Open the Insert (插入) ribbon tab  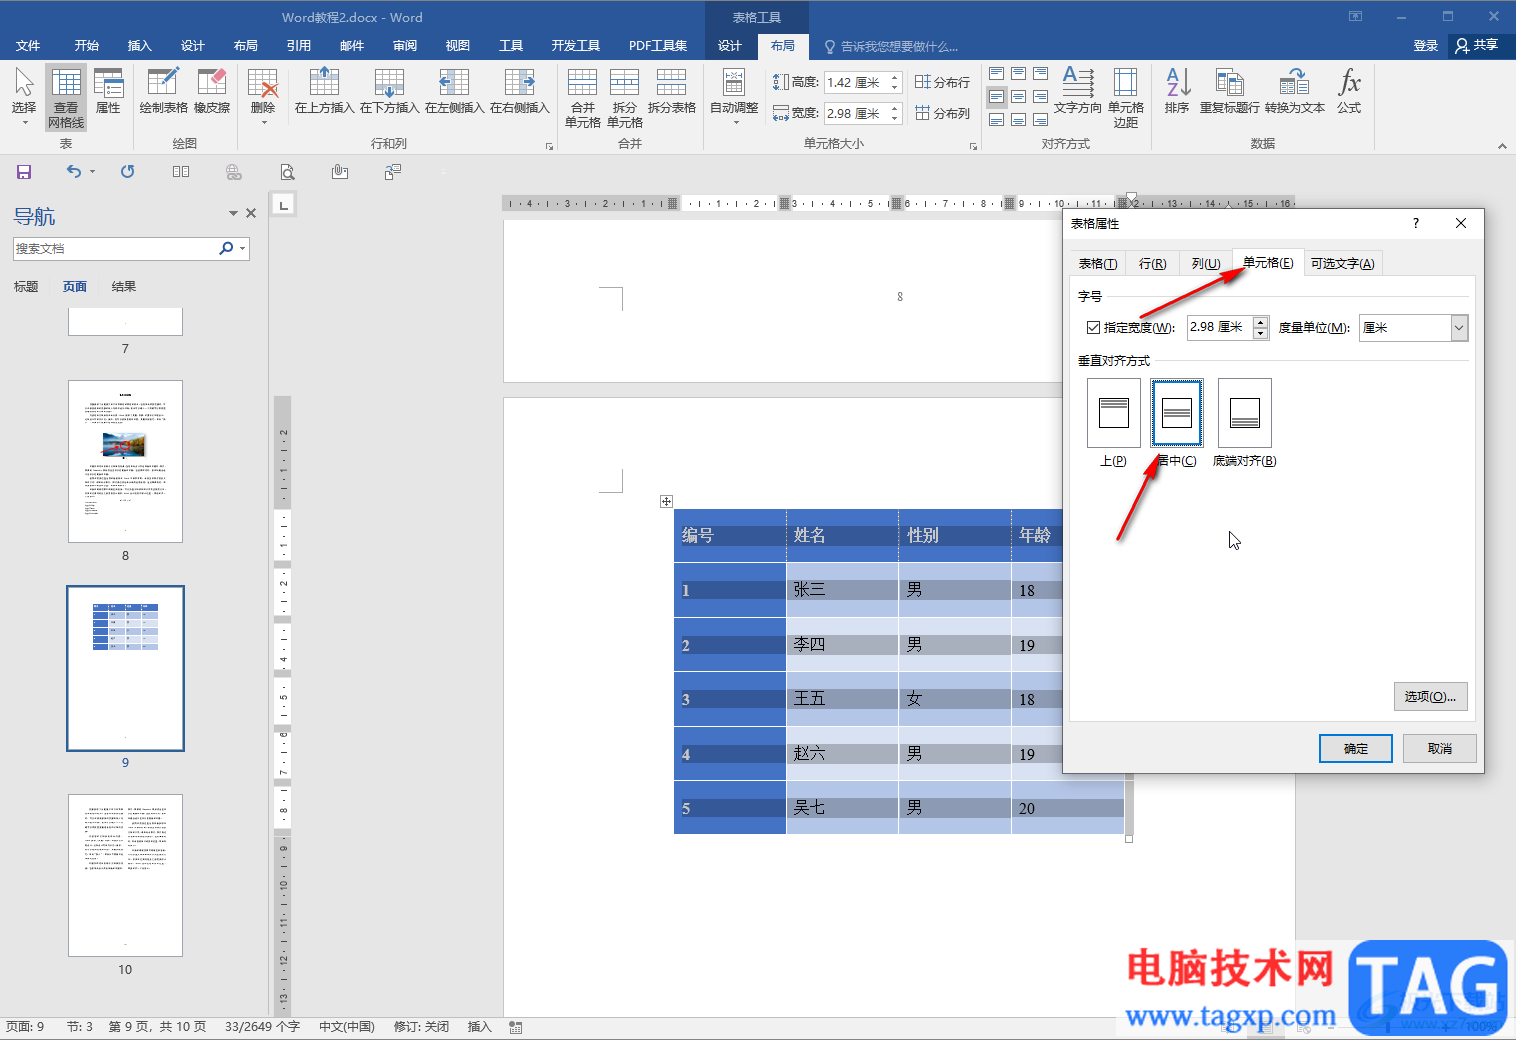[x=139, y=46]
